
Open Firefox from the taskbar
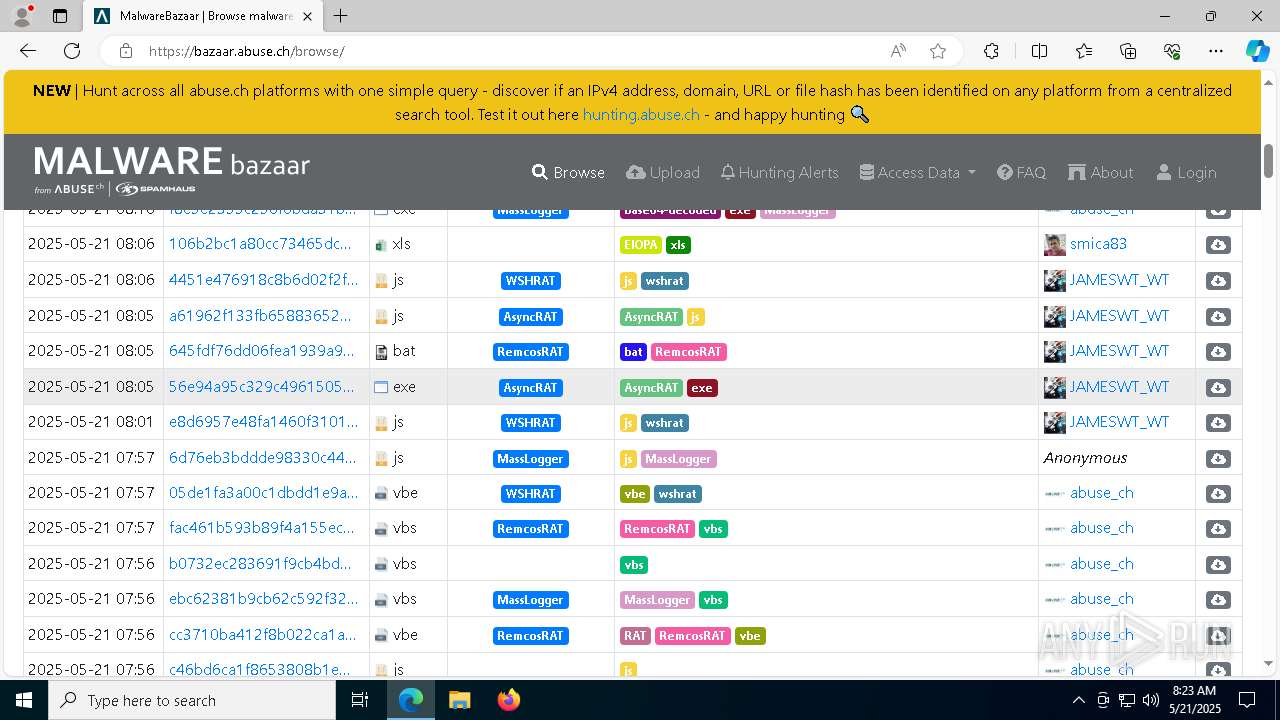pyautogui.click(x=509, y=700)
